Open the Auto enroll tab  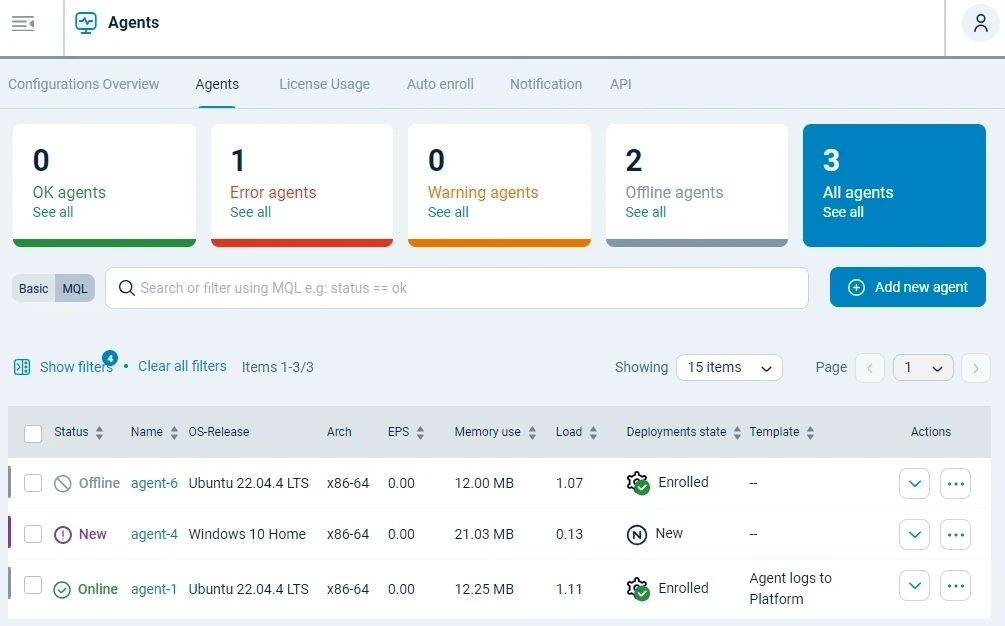pos(440,84)
